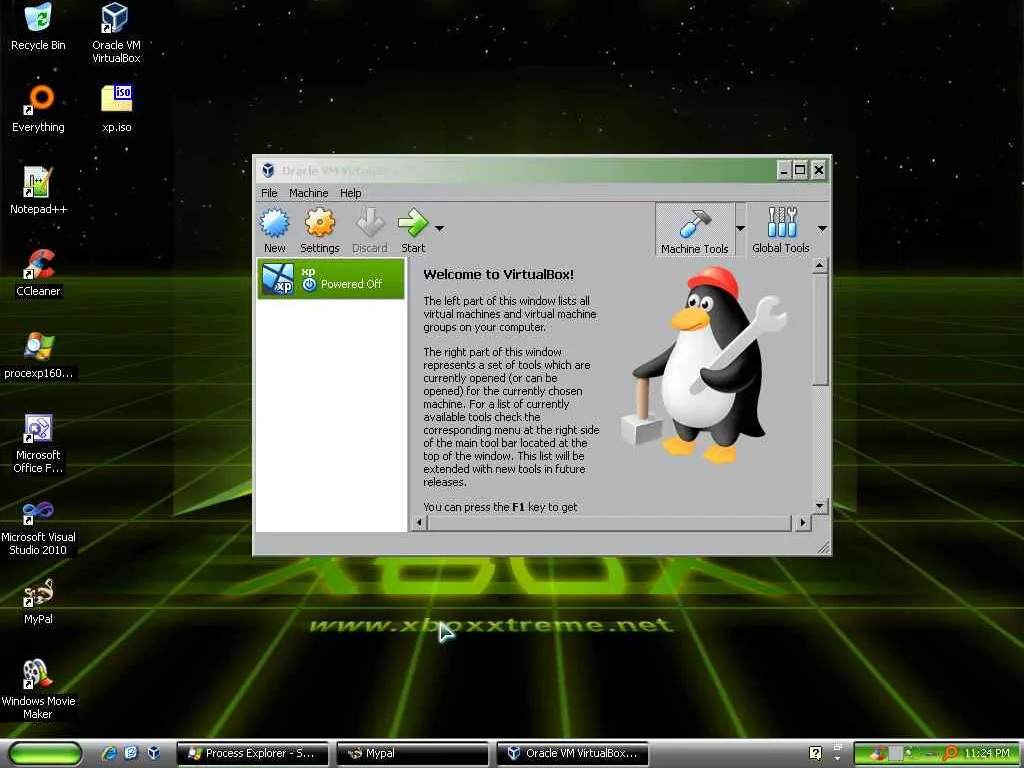Viewport: 1024px width, 768px height.
Task: Open the Help menu
Action: pos(351,193)
